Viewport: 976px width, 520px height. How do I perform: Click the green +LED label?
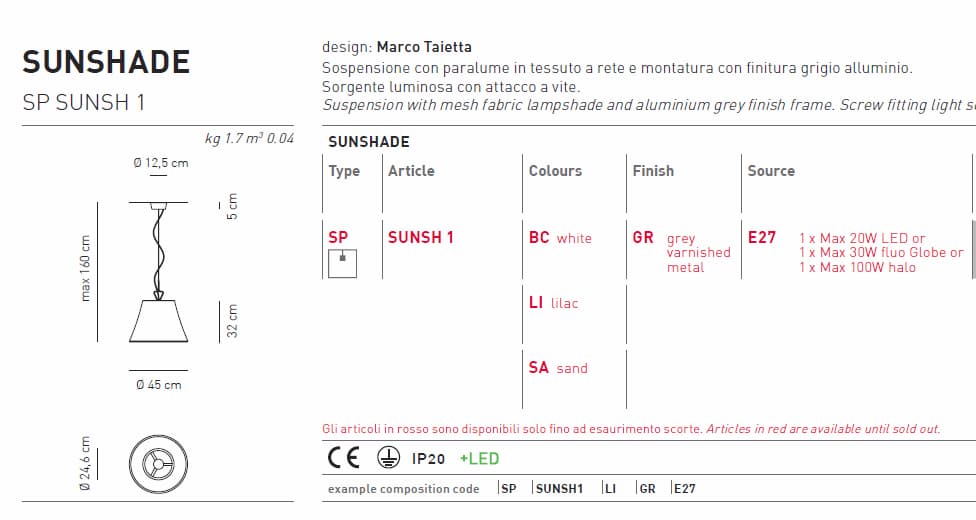[x=479, y=459]
